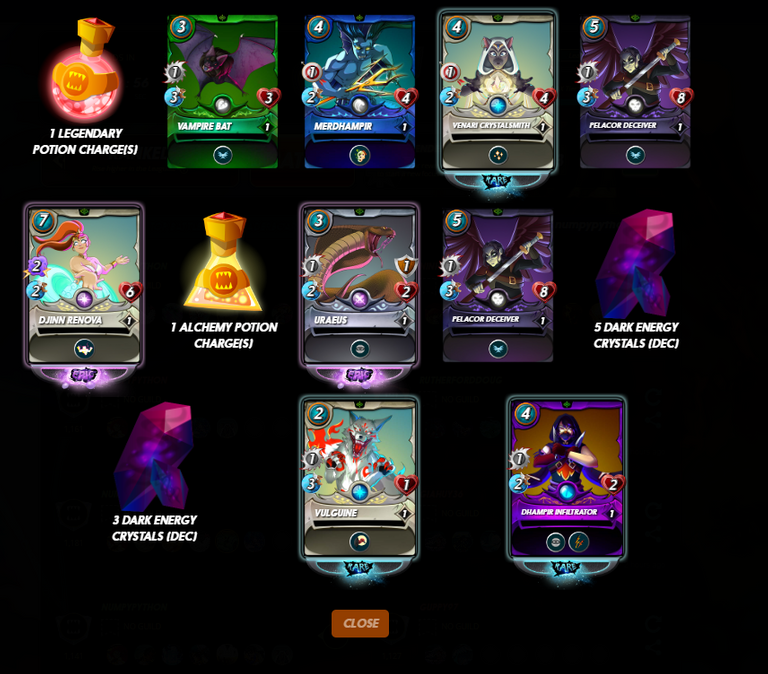Click the Uraeus card ability icon
The height and width of the screenshot is (674, 768).
tap(360, 349)
